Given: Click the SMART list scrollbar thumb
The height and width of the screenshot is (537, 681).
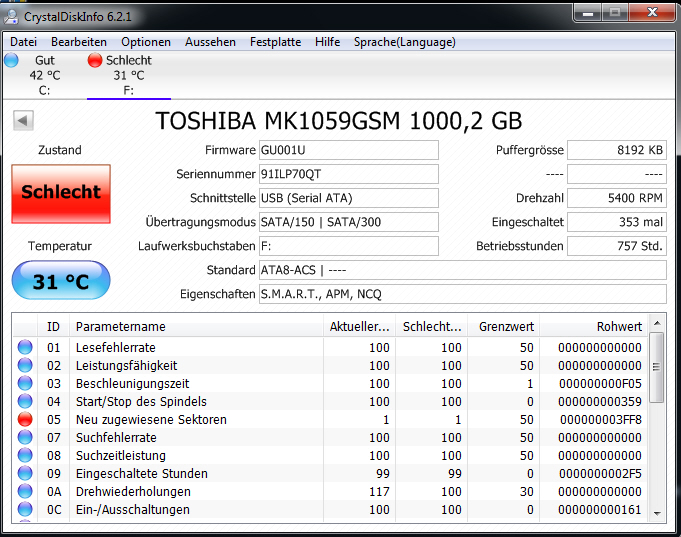Looking at the screenshot, I should (657, 367).
